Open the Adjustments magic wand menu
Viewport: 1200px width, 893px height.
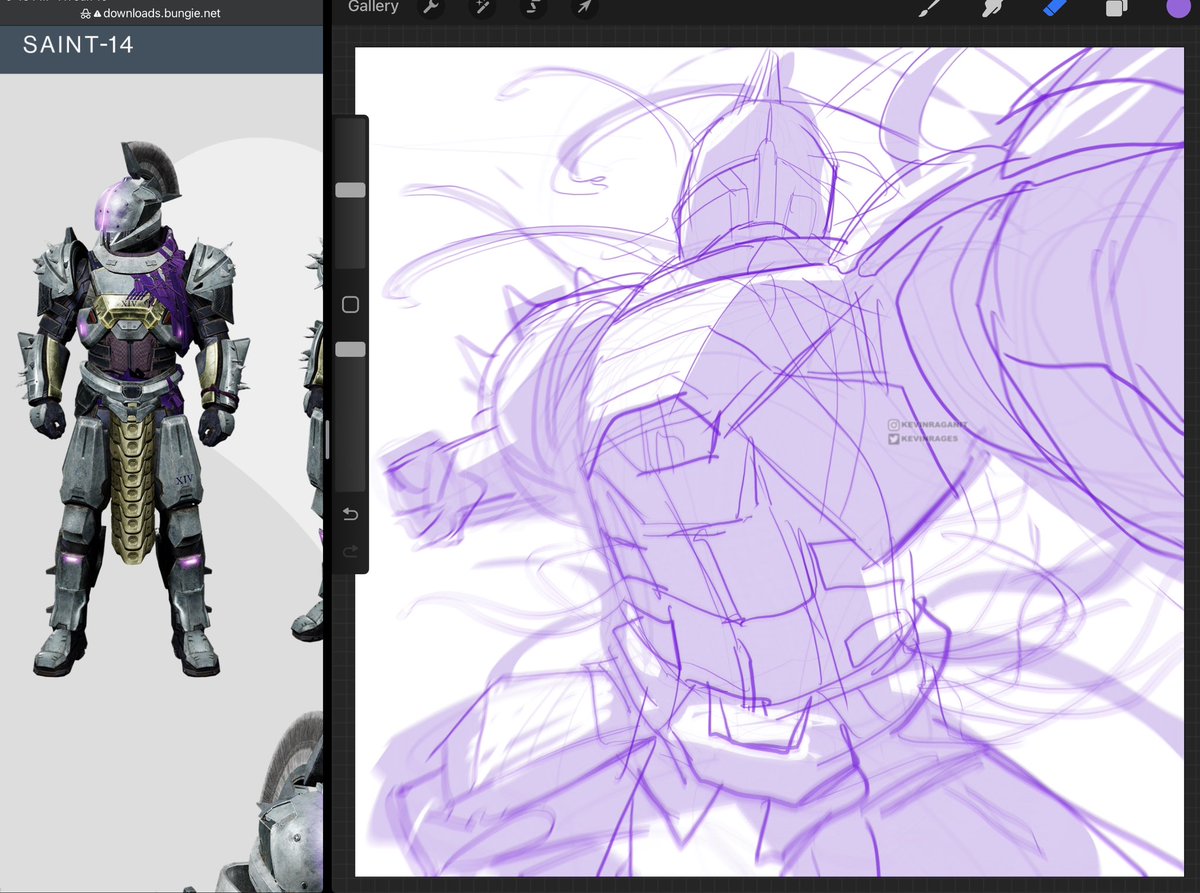[481, 7]
